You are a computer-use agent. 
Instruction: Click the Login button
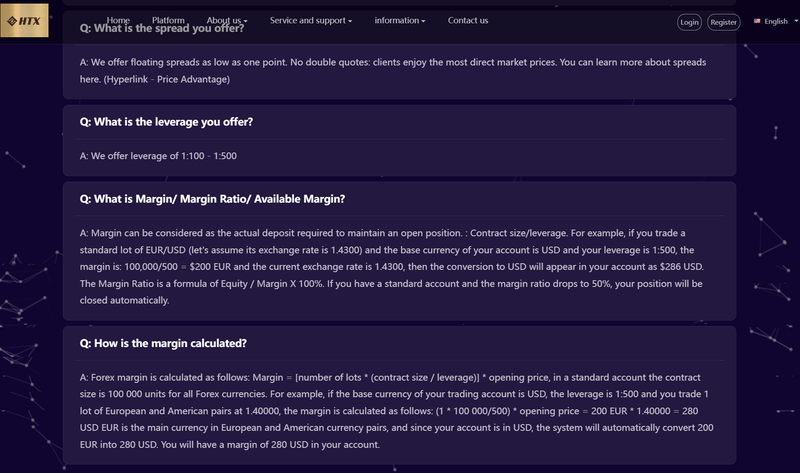pyautogui.click(x=689, y=22)
